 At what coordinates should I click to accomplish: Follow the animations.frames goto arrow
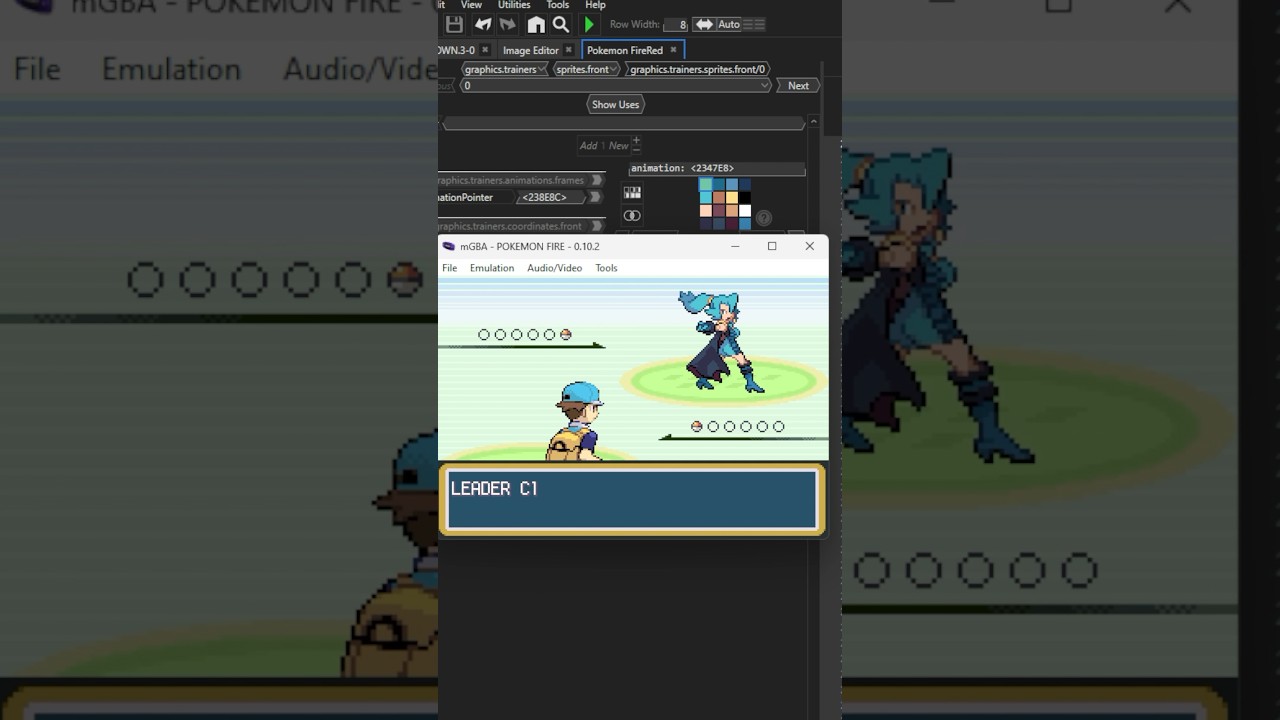click(x=597, y=180)
